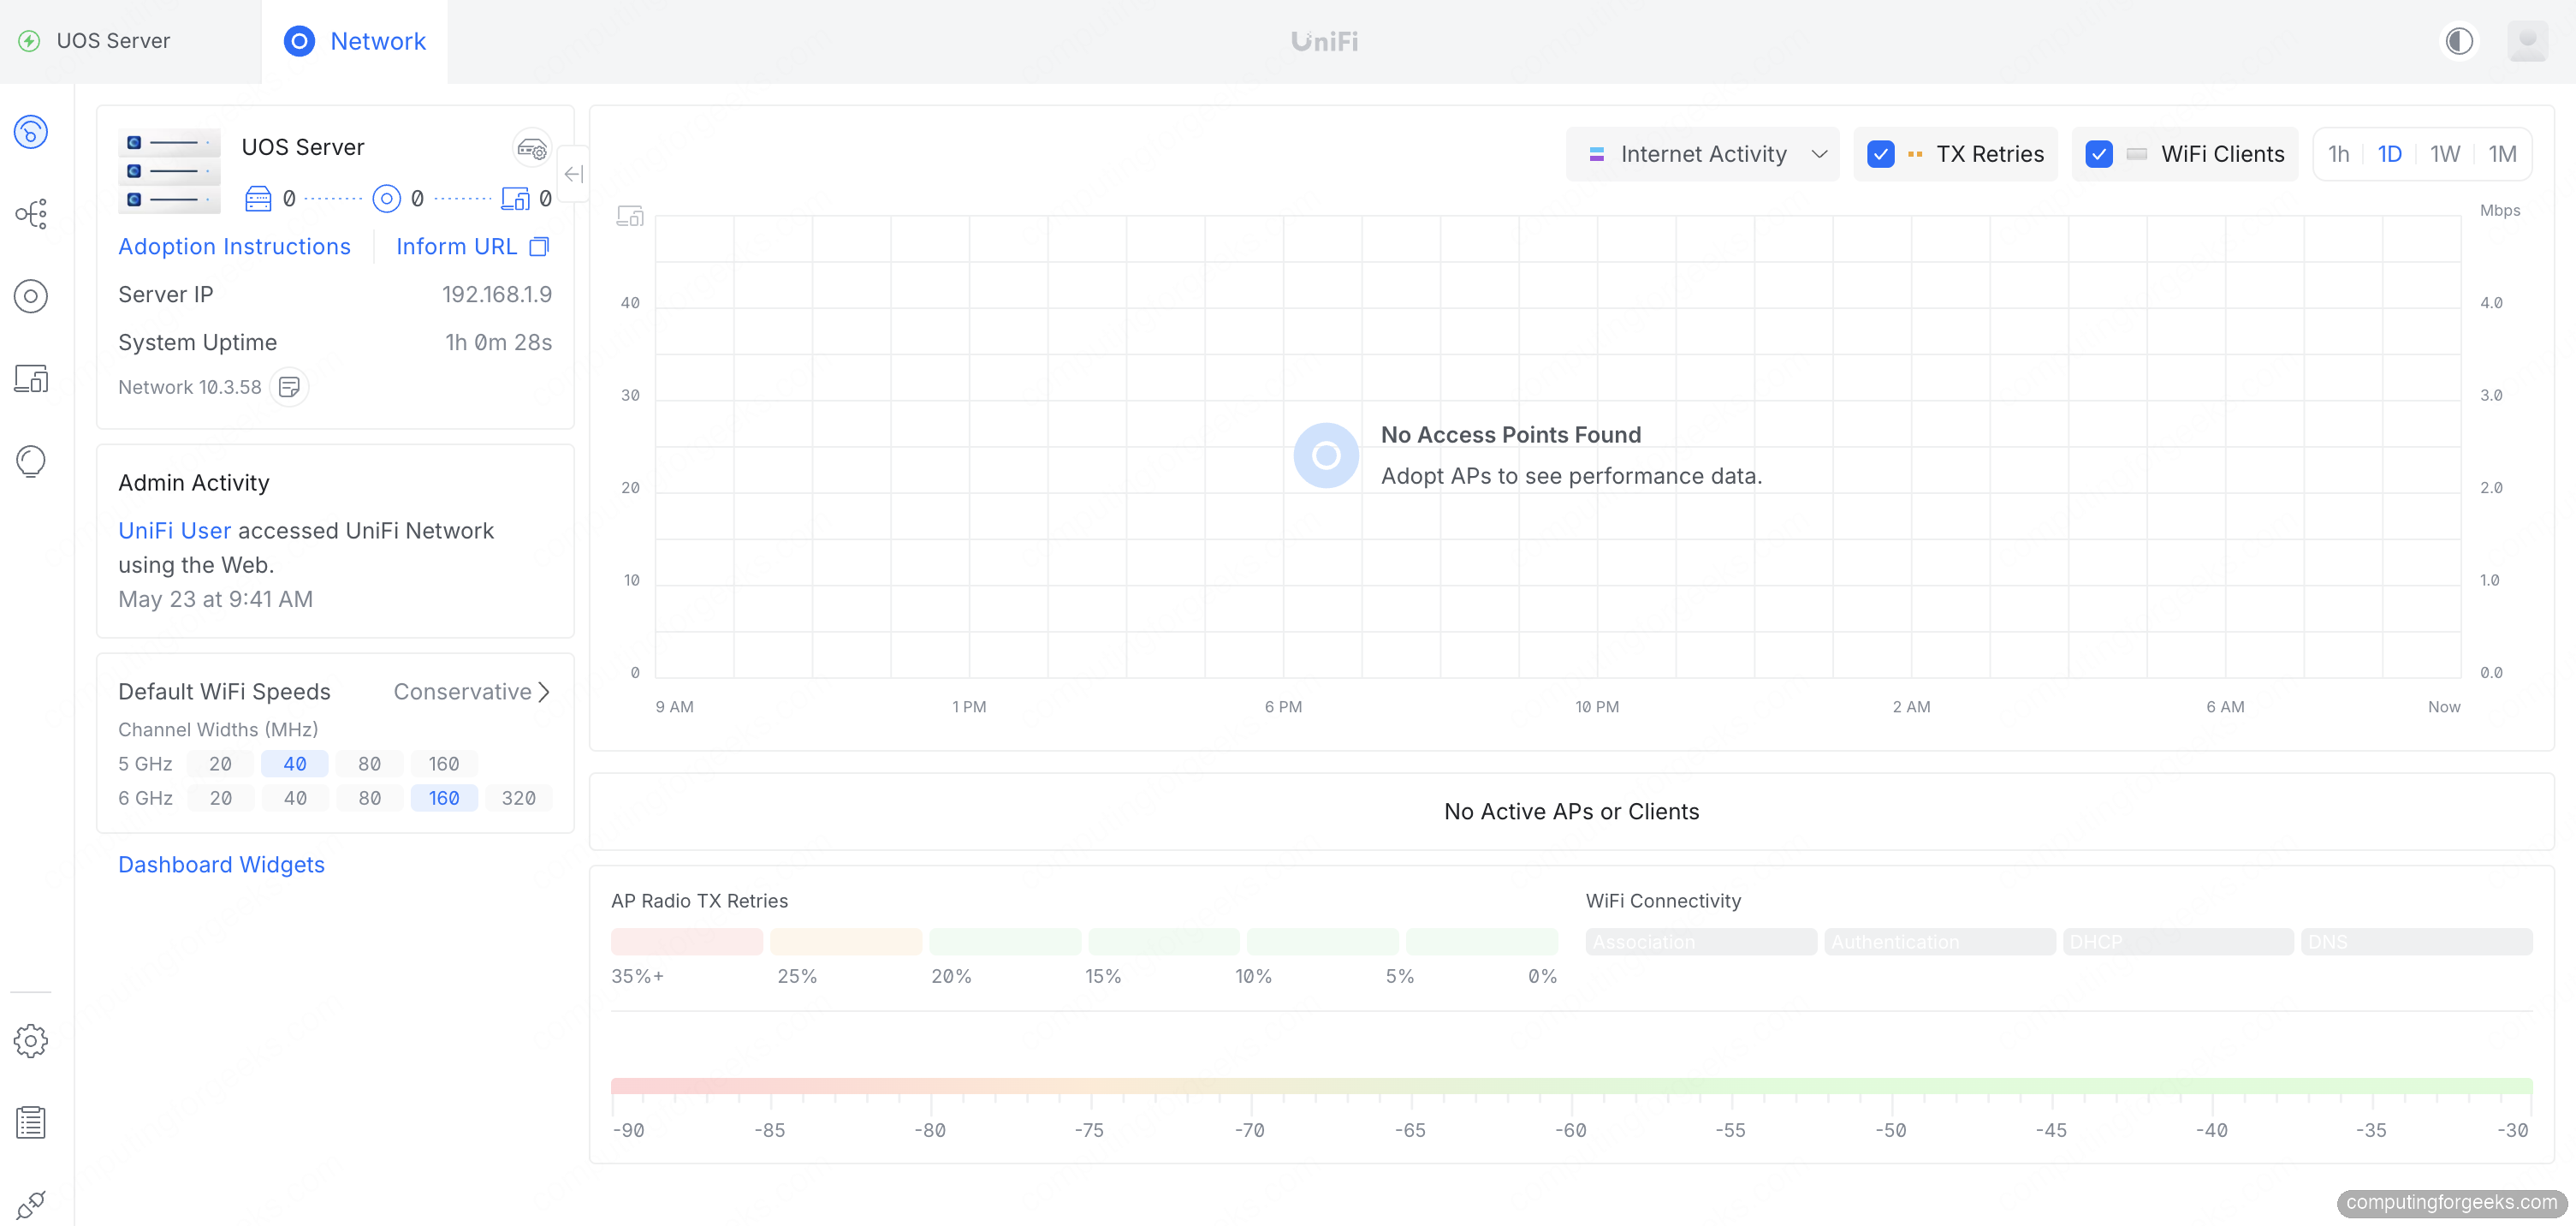The height and width of the screenshot is (1226, 2576).
Task: Click the No Access Points Found circle icon
Action: [x=1325, y=456]
